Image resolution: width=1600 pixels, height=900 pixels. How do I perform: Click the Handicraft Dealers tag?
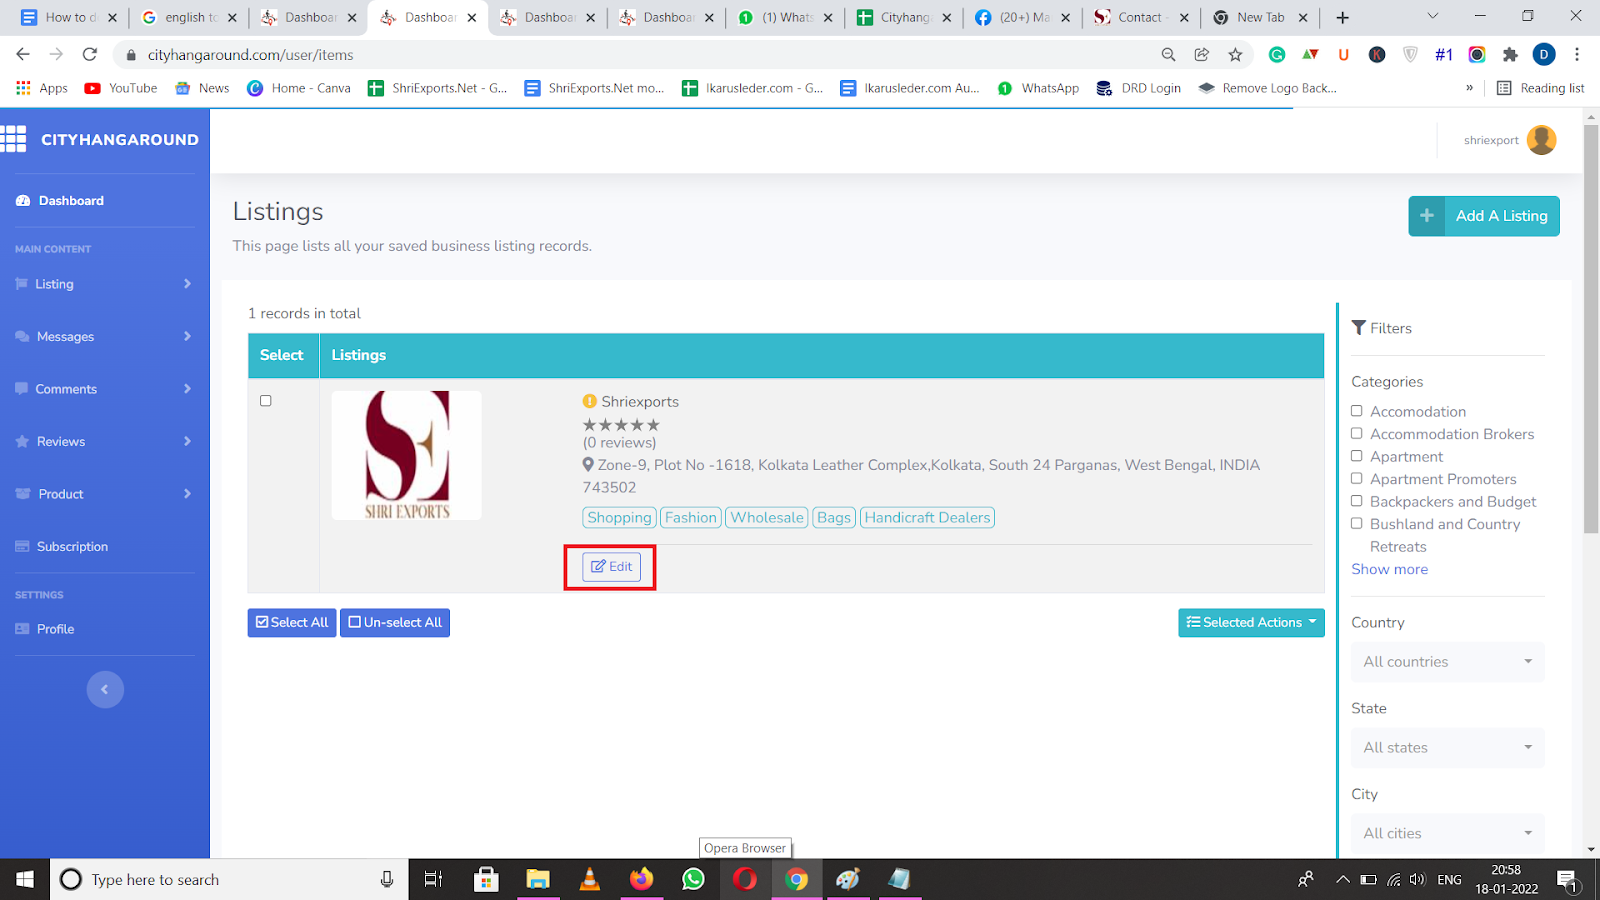coord(927,518)
